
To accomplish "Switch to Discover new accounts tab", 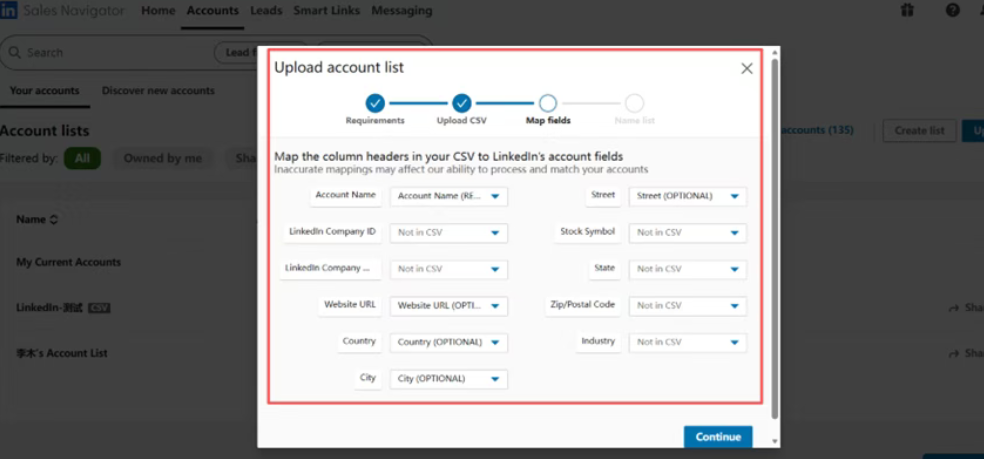I will (158, 91).
